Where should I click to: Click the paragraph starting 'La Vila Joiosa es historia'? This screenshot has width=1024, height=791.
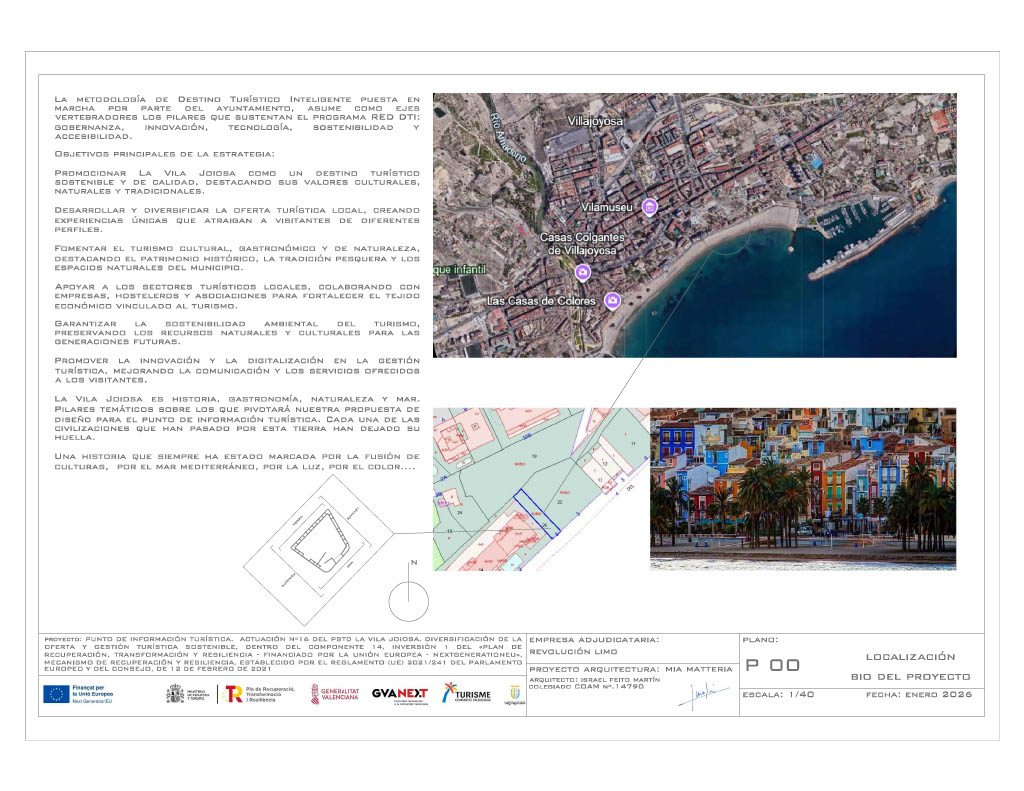pos(237,418)
